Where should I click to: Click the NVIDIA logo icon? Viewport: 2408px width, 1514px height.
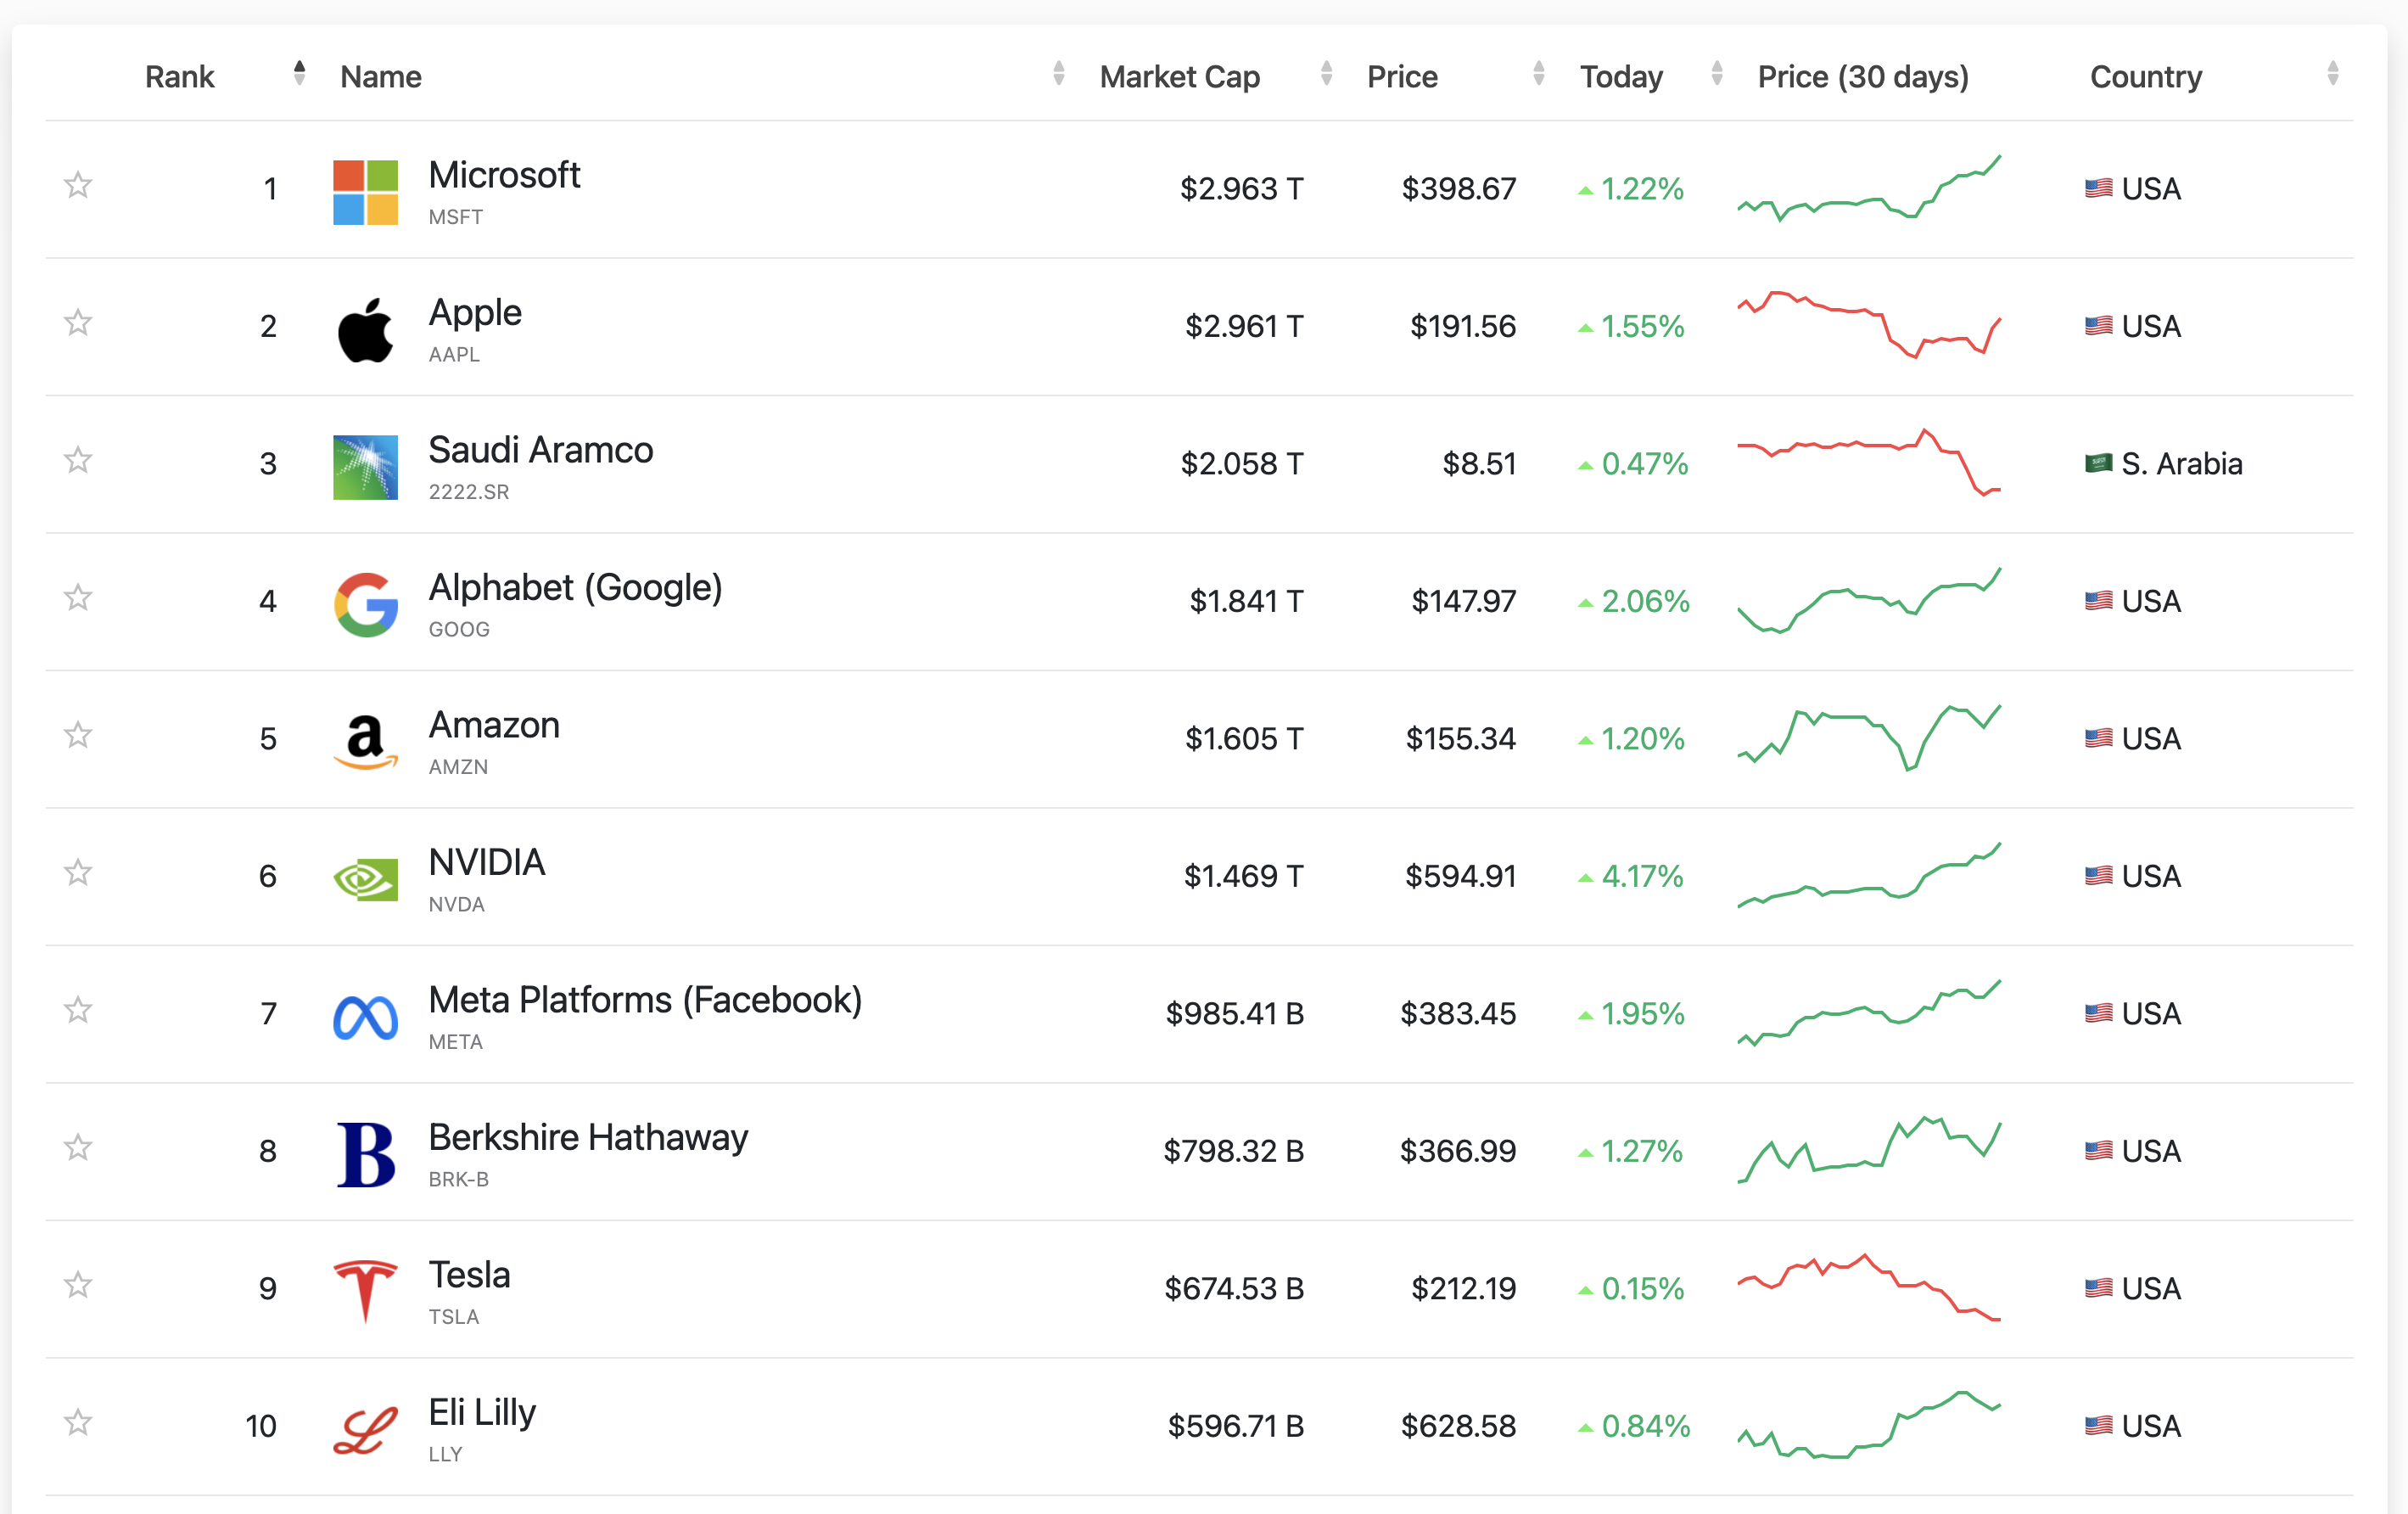coord(365,879)
